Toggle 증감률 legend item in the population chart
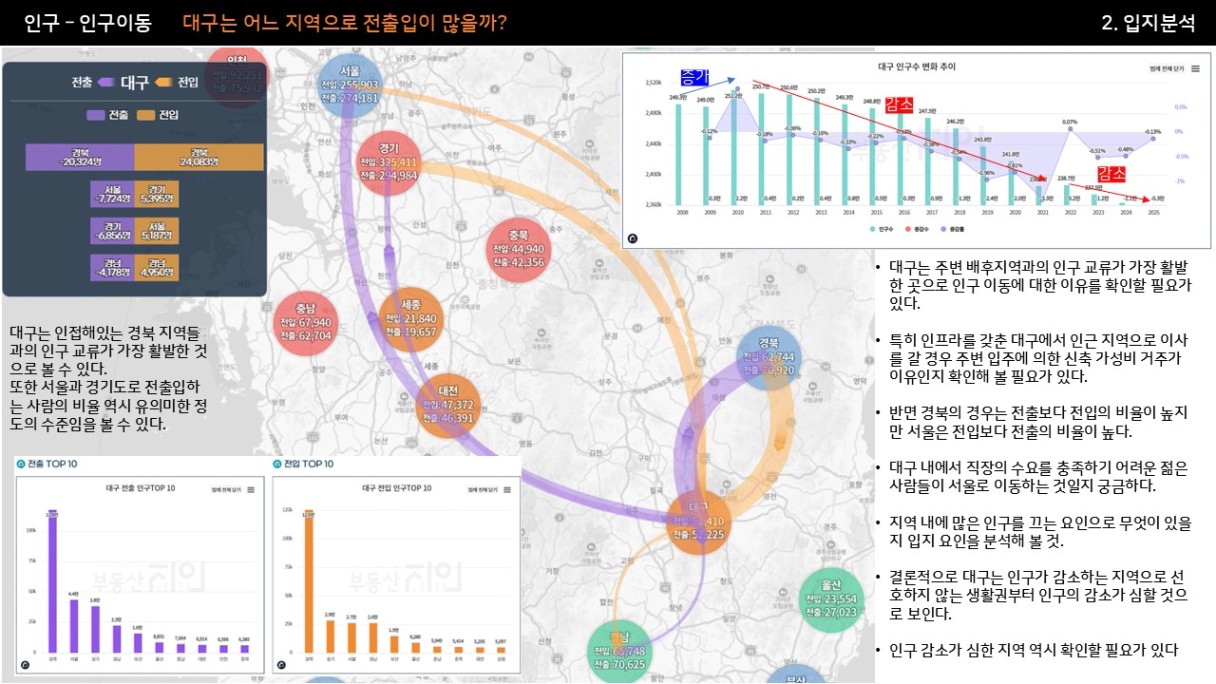Screen dimensions: 1216x684 (953, 228)
